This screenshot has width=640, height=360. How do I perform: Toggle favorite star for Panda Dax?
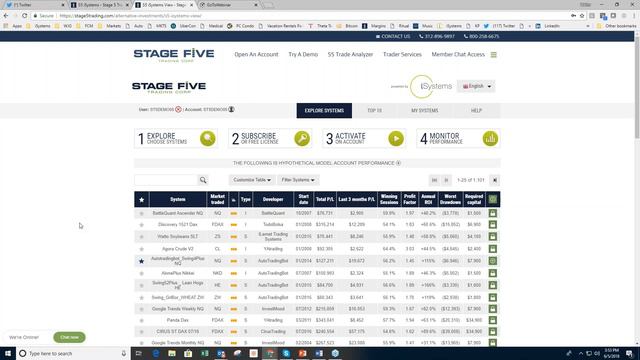pos(142,321)
